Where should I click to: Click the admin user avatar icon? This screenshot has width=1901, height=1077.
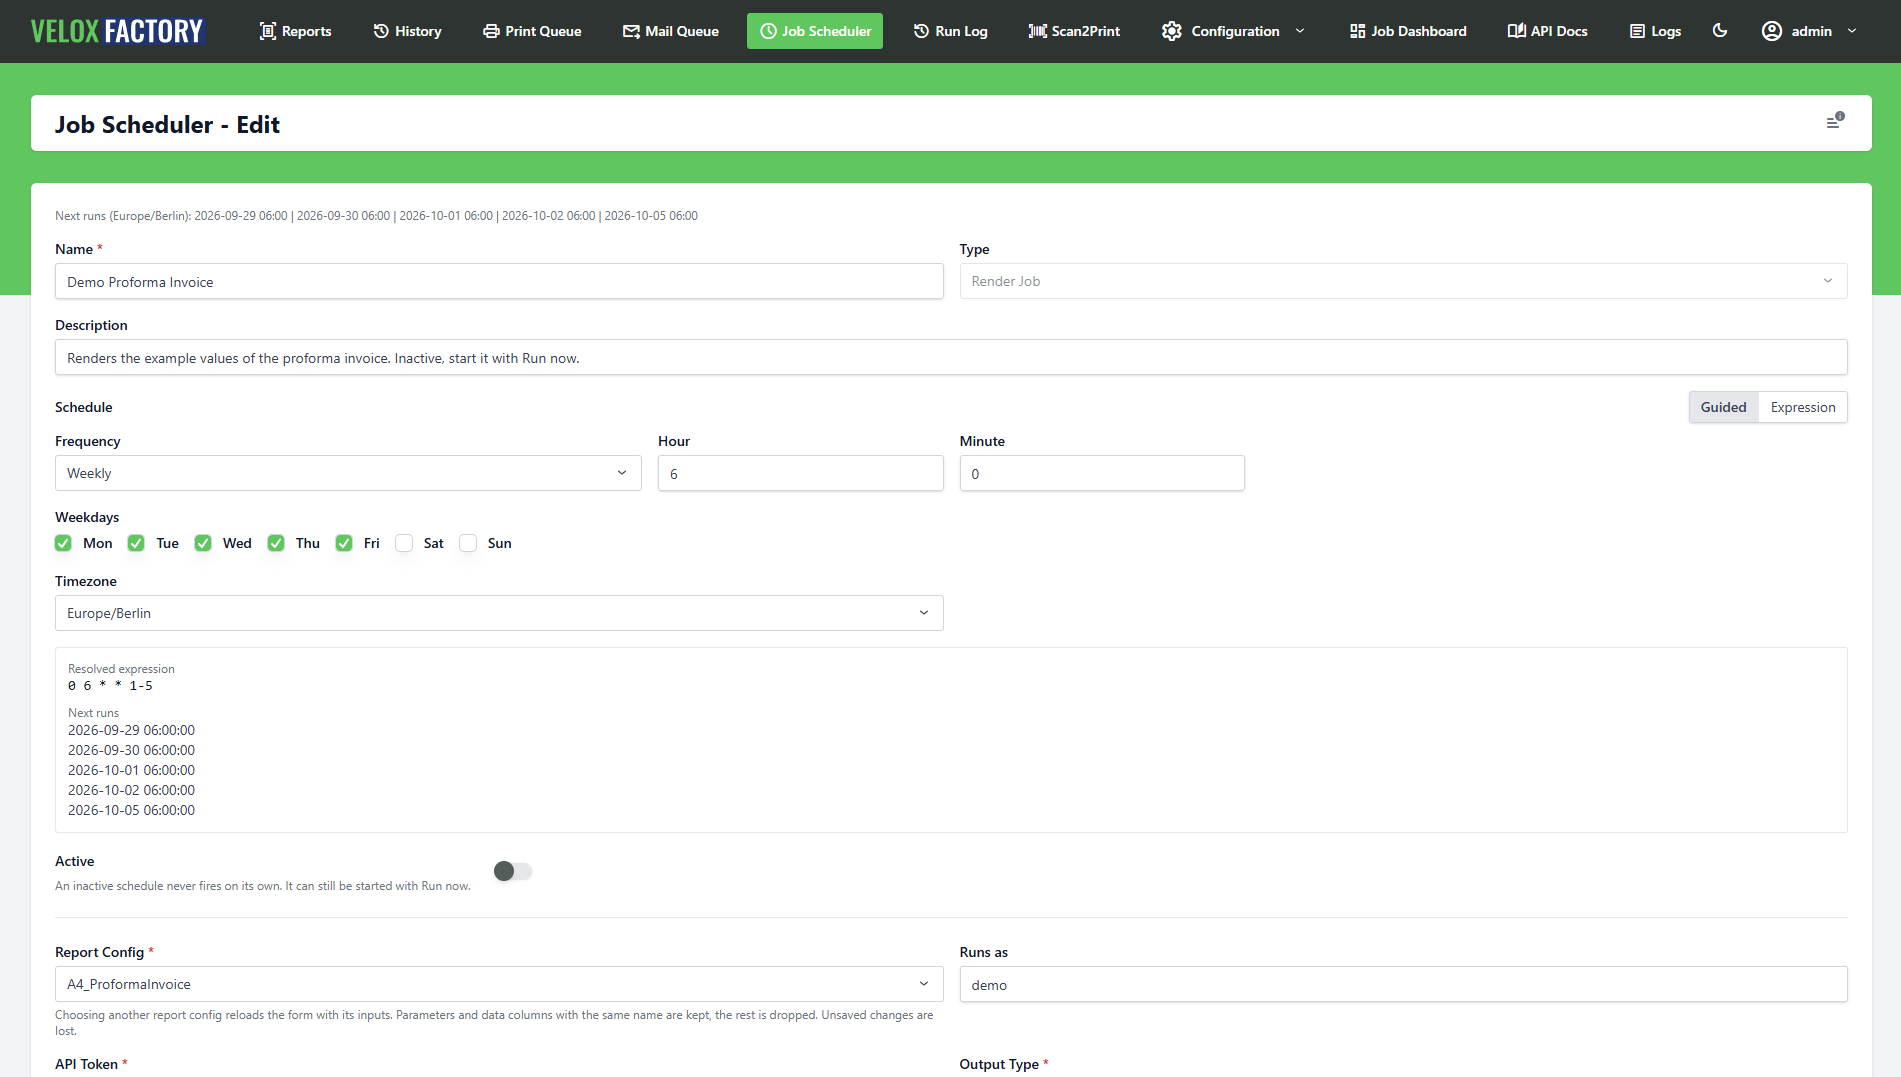click(x=1772, y=31)
